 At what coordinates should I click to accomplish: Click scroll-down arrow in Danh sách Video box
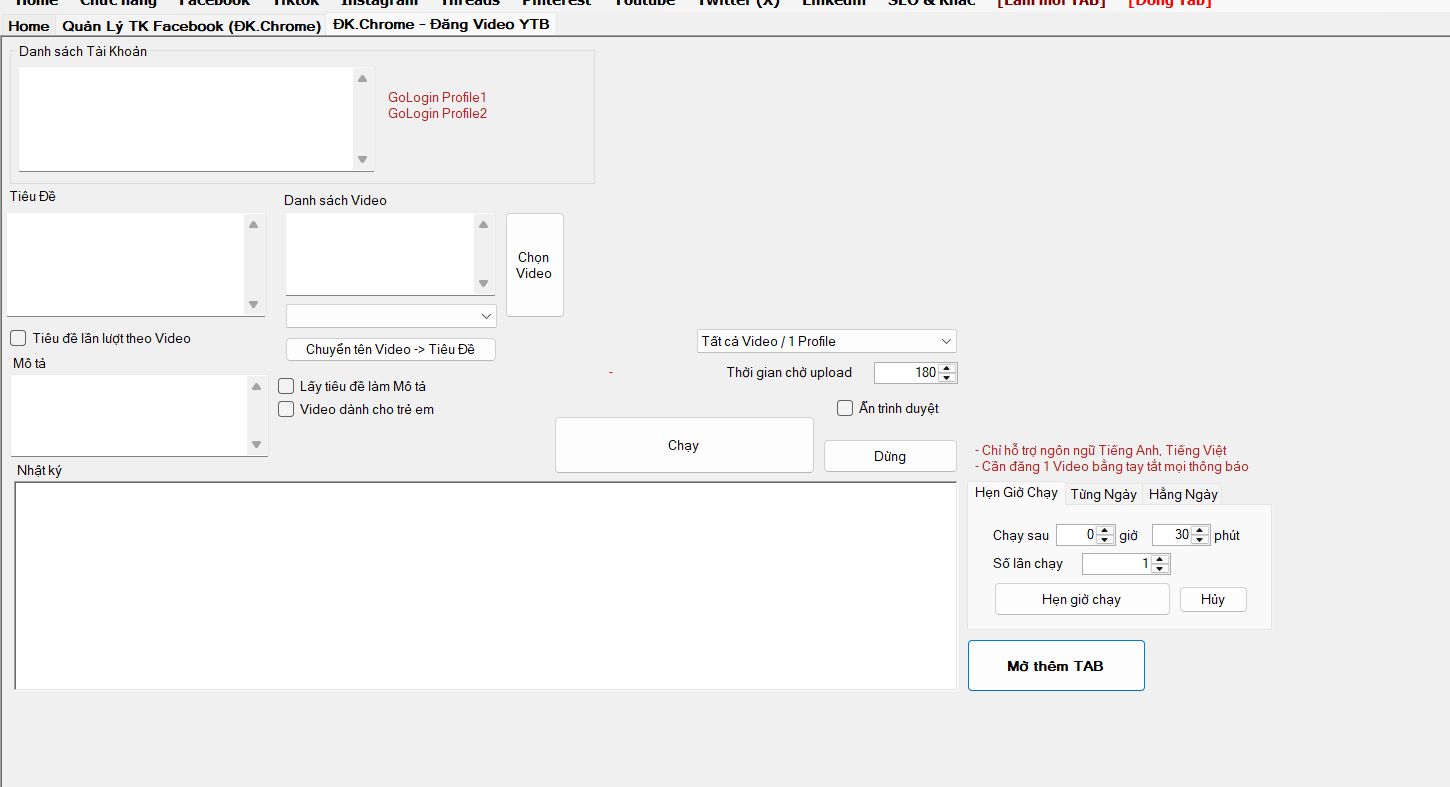[x=484, y=283]
